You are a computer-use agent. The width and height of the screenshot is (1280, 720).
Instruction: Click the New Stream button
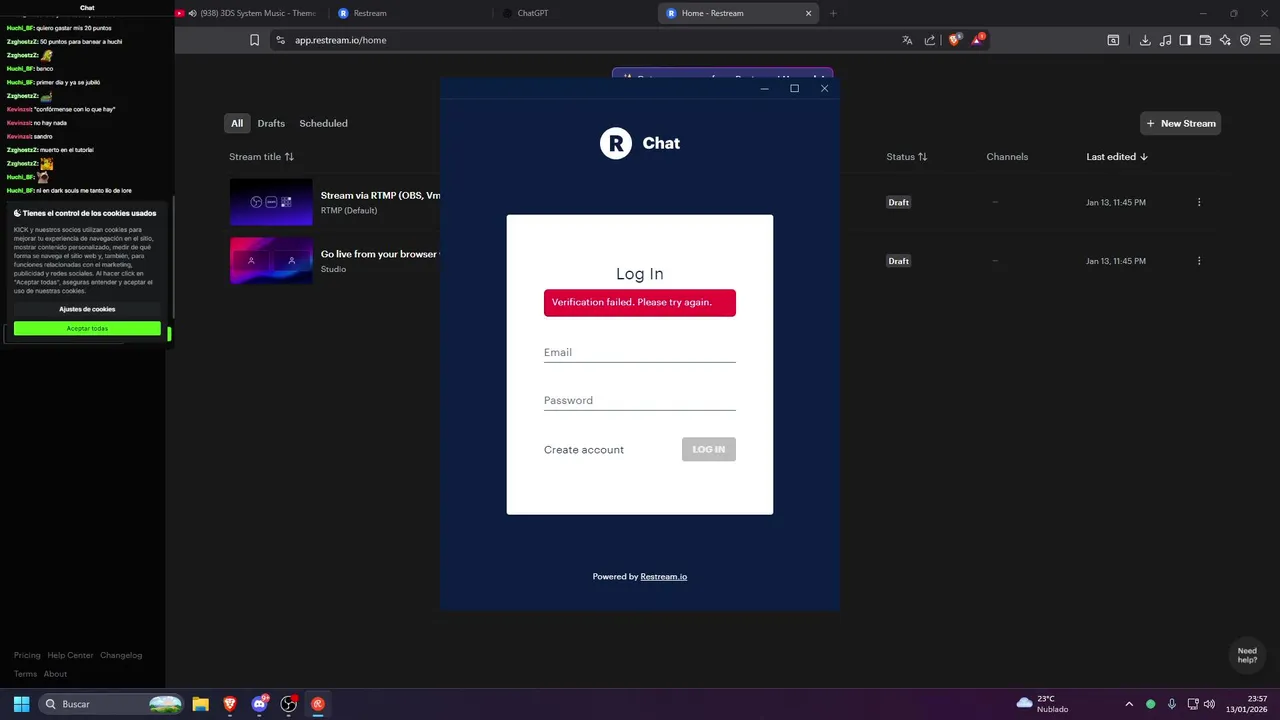coord(1180,123)
